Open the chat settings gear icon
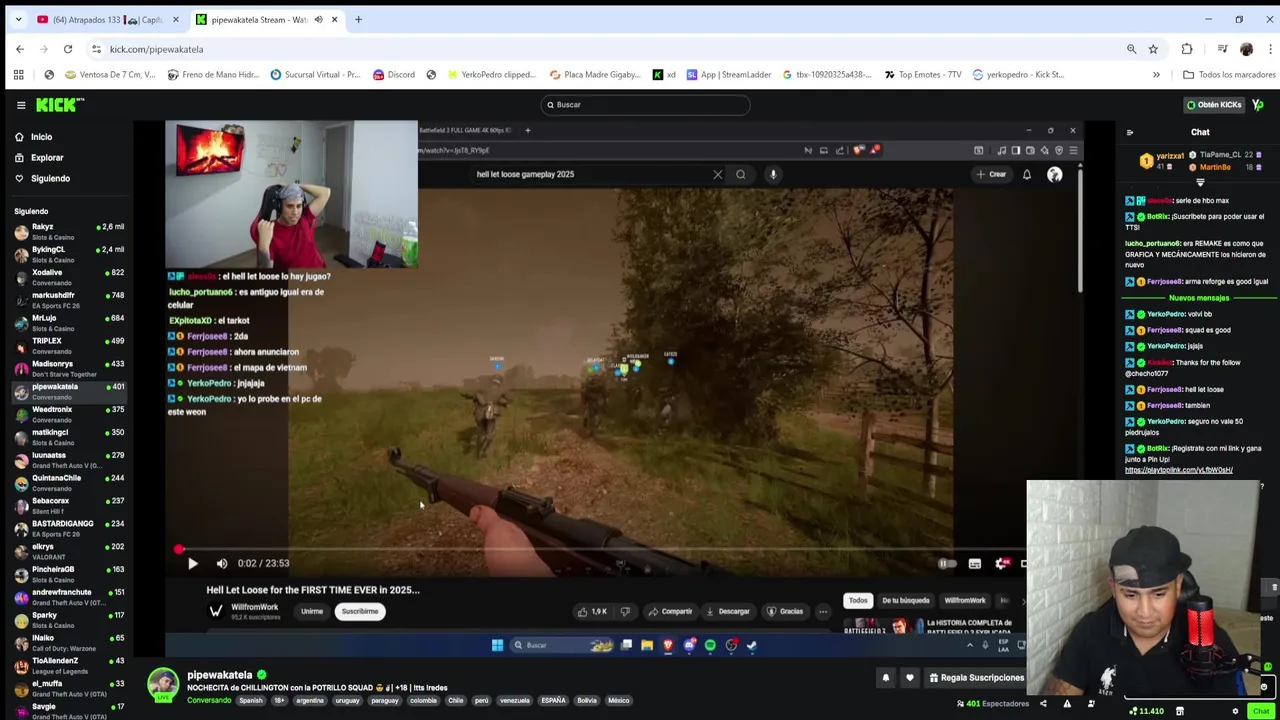 pos(1235,711)
